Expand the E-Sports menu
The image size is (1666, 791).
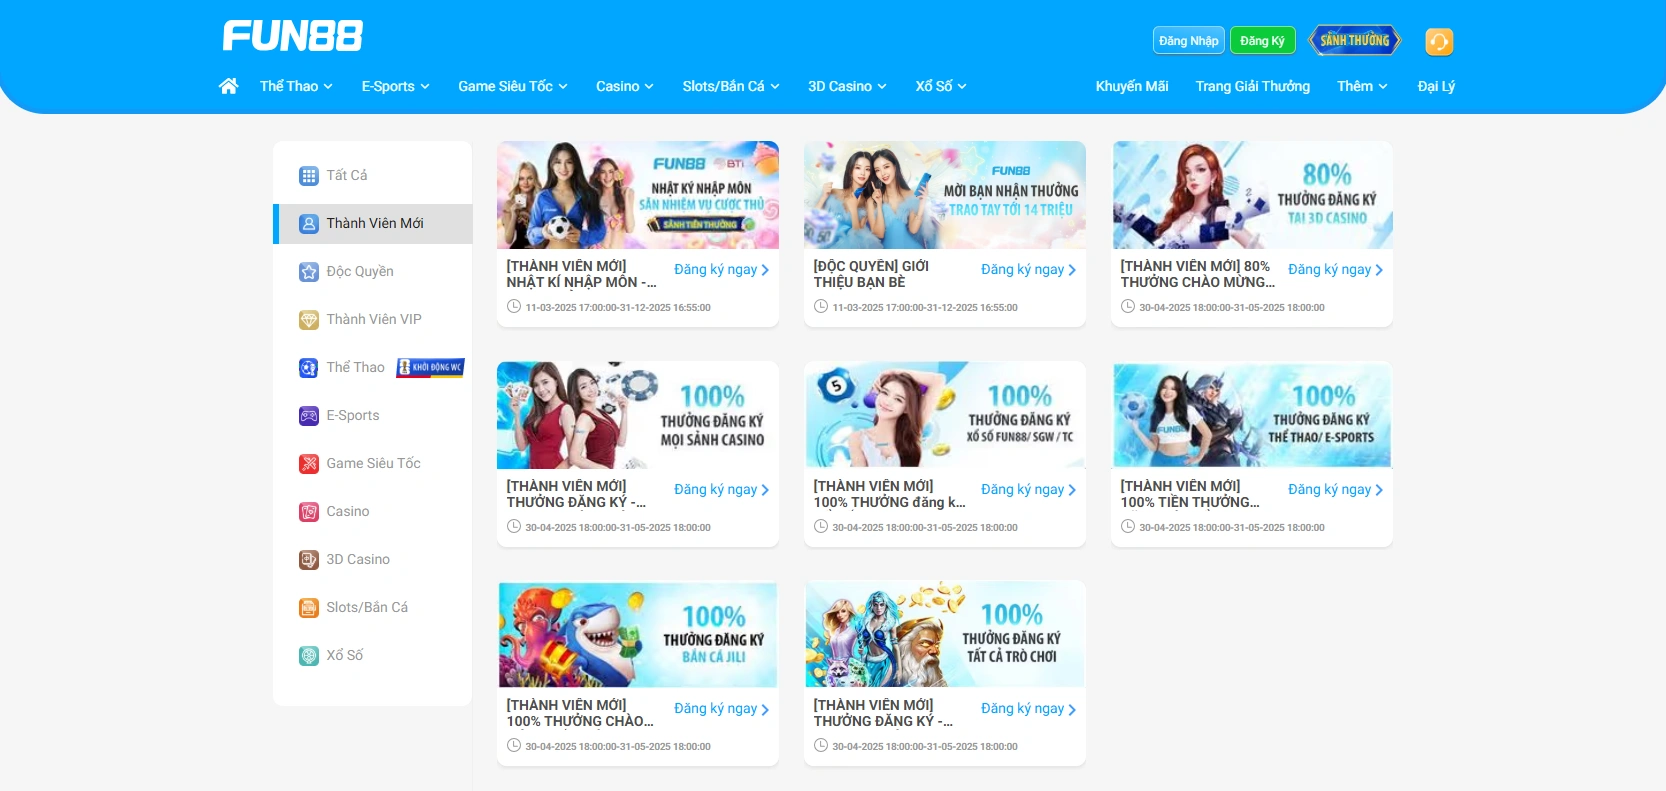(395, 86)
